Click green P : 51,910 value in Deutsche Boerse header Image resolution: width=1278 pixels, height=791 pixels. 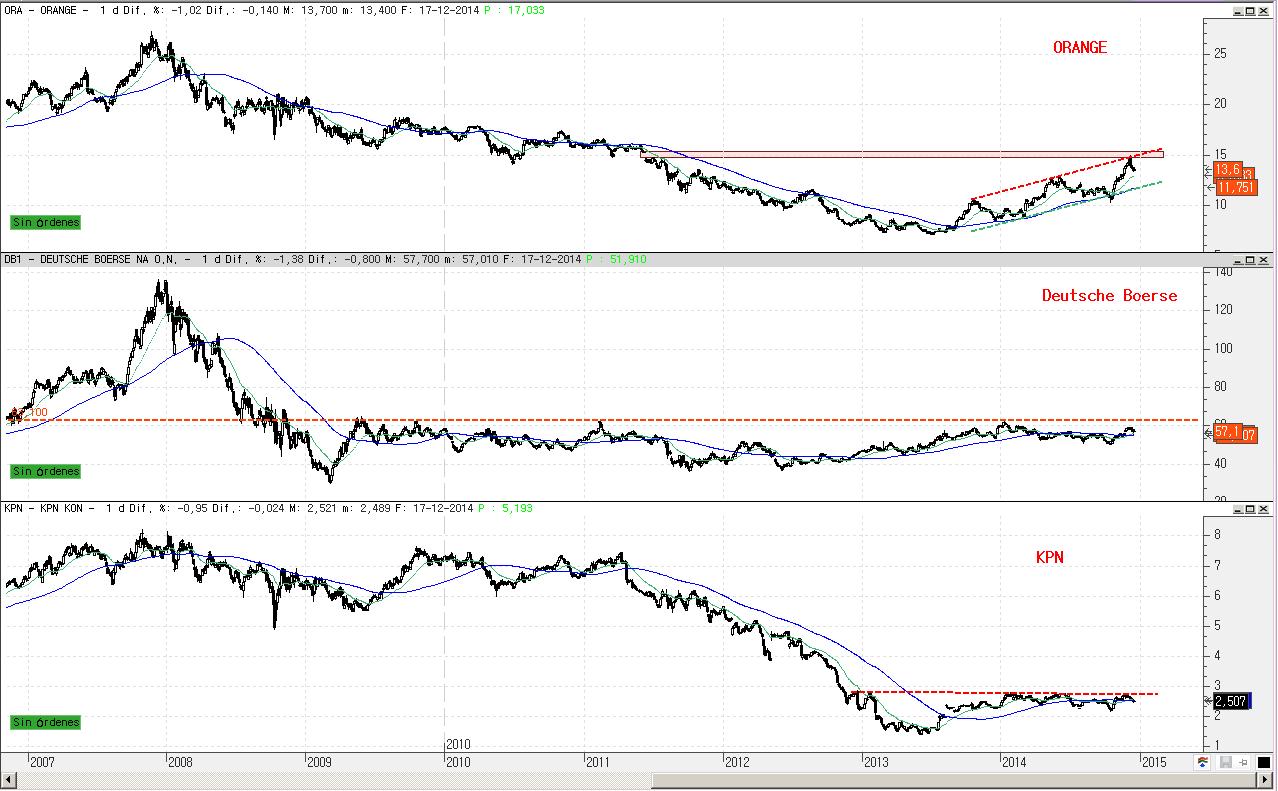(617, 259)
